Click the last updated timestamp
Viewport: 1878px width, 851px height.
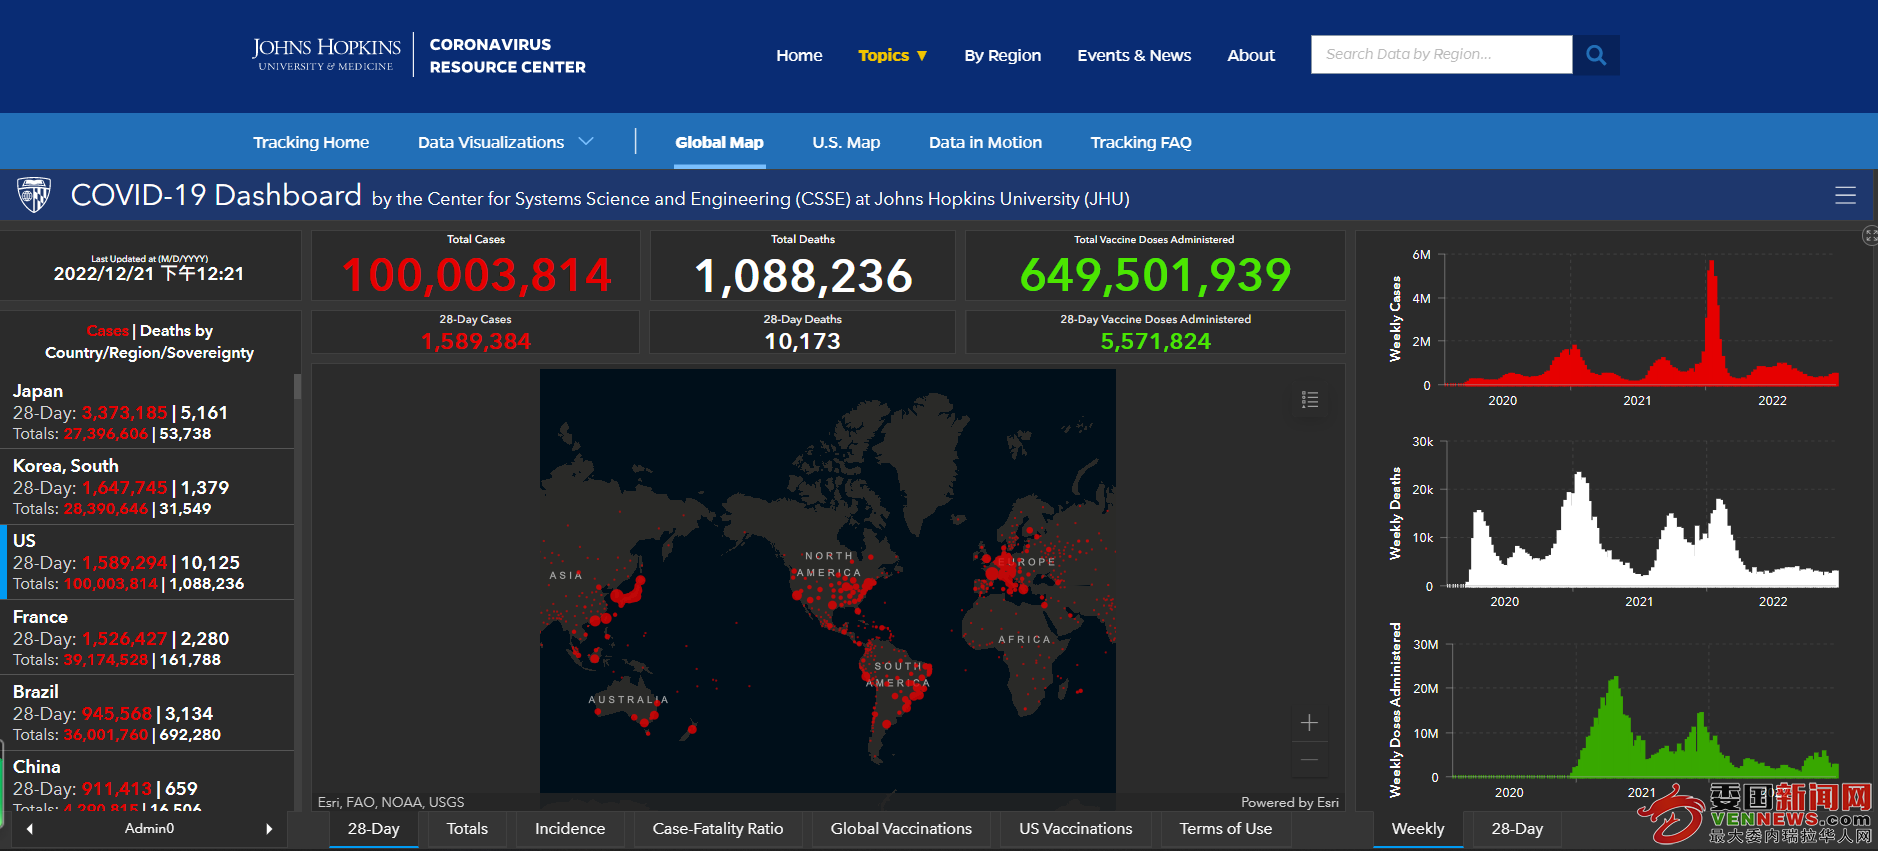pos(149,273)
